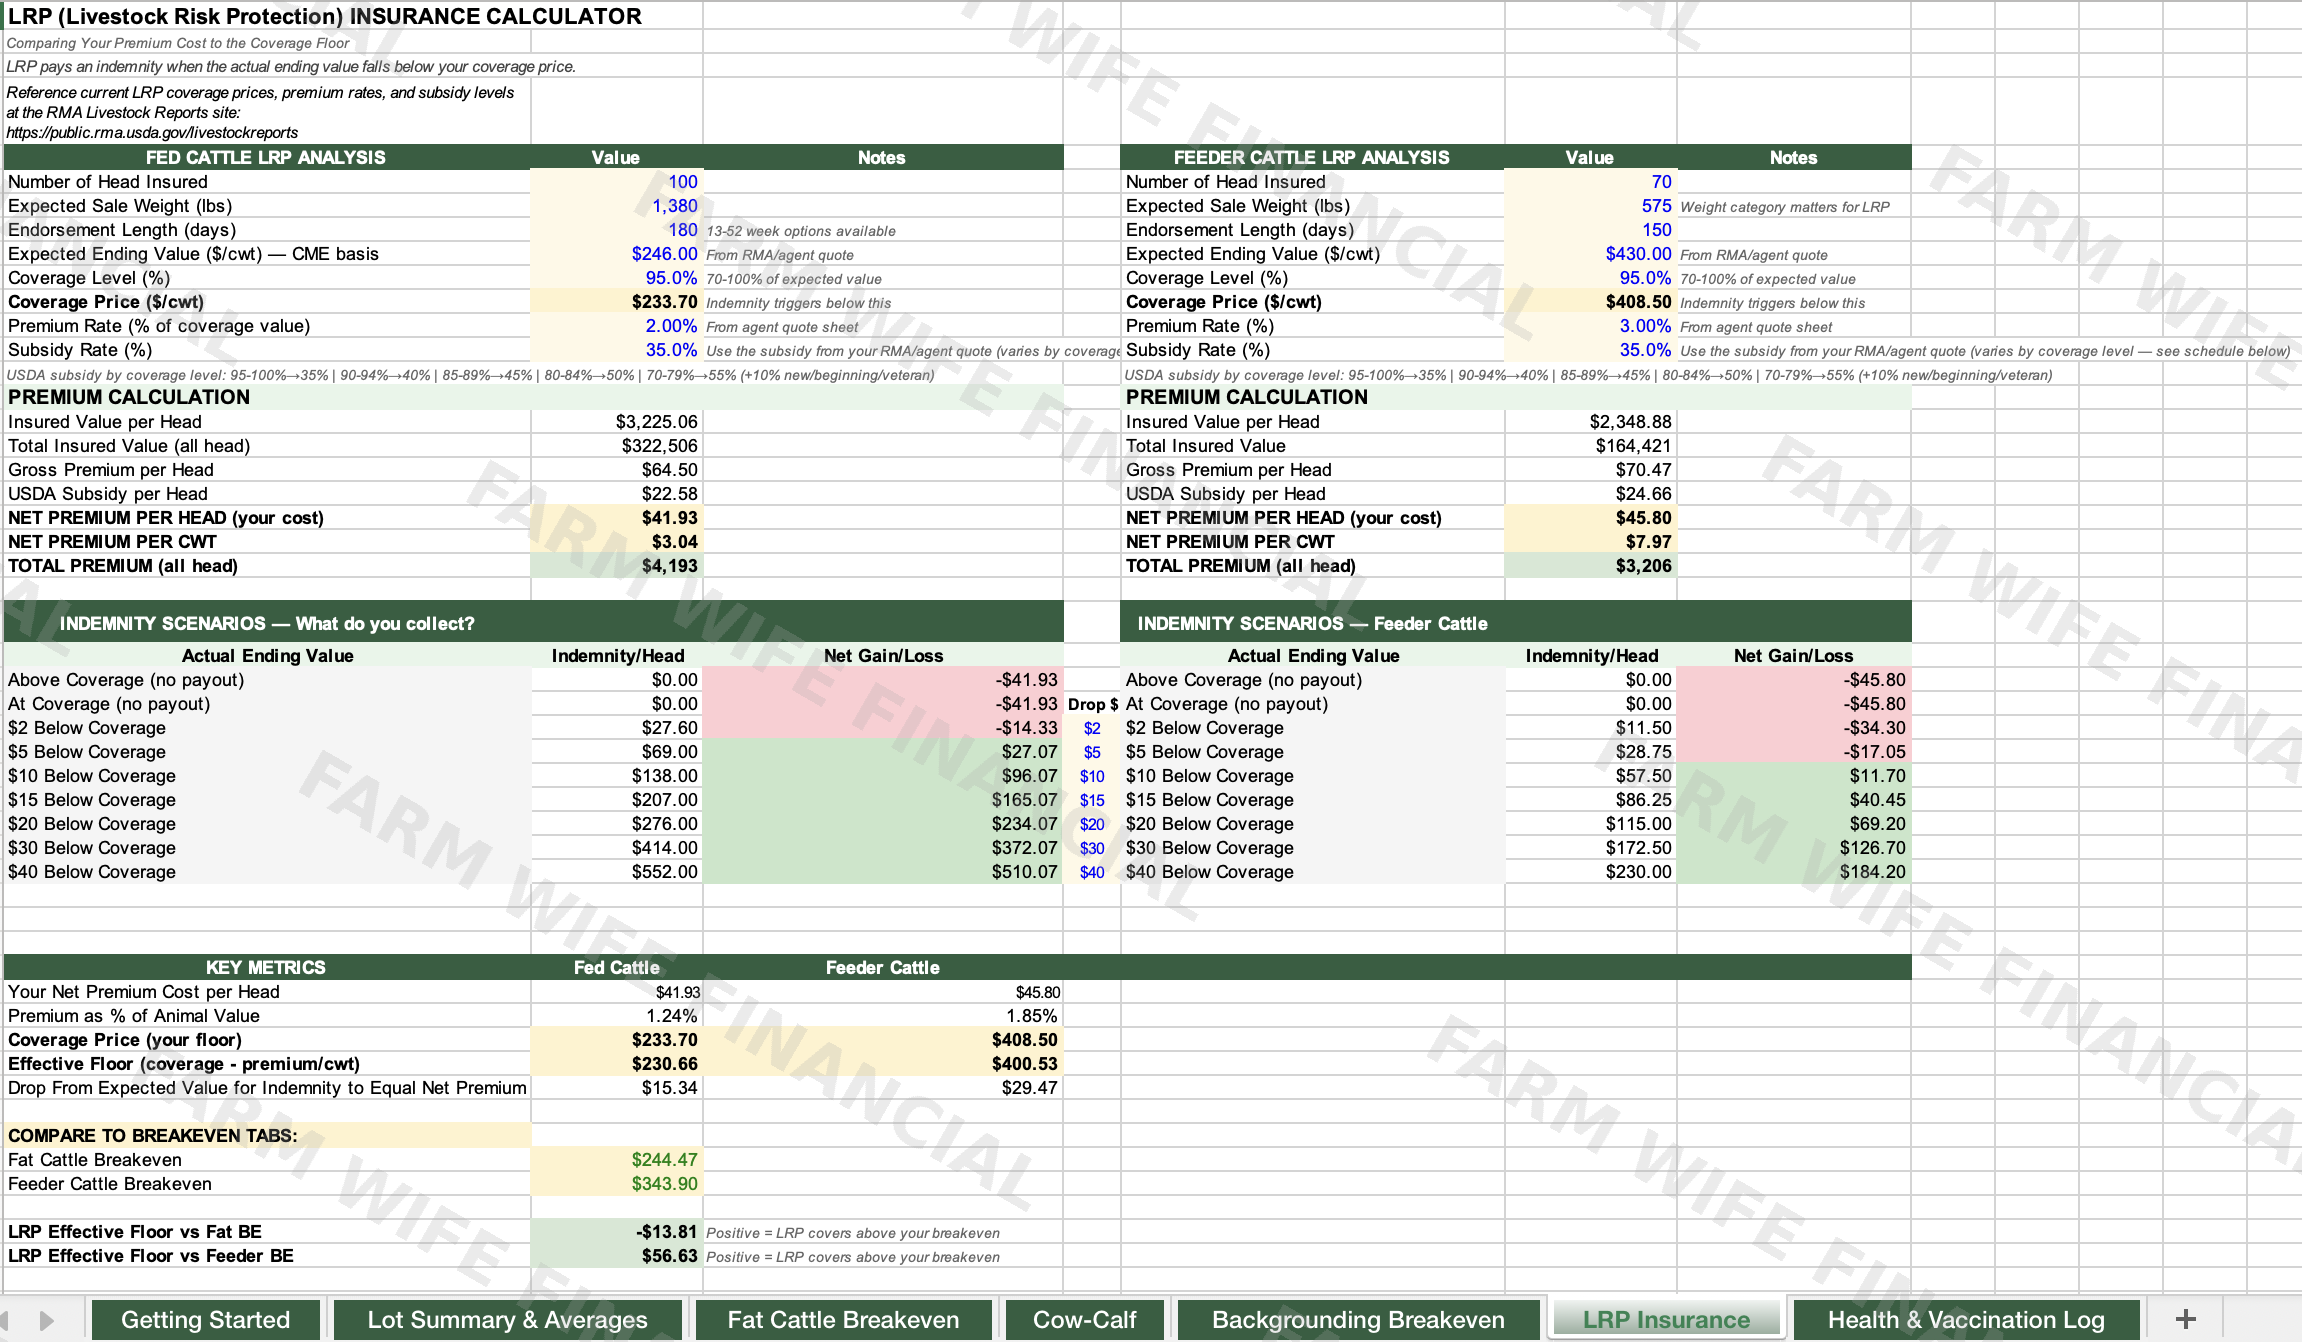Select Feeder USDA subsidy per head $24.66
2302x1342 pixels.
[1591, 494]
